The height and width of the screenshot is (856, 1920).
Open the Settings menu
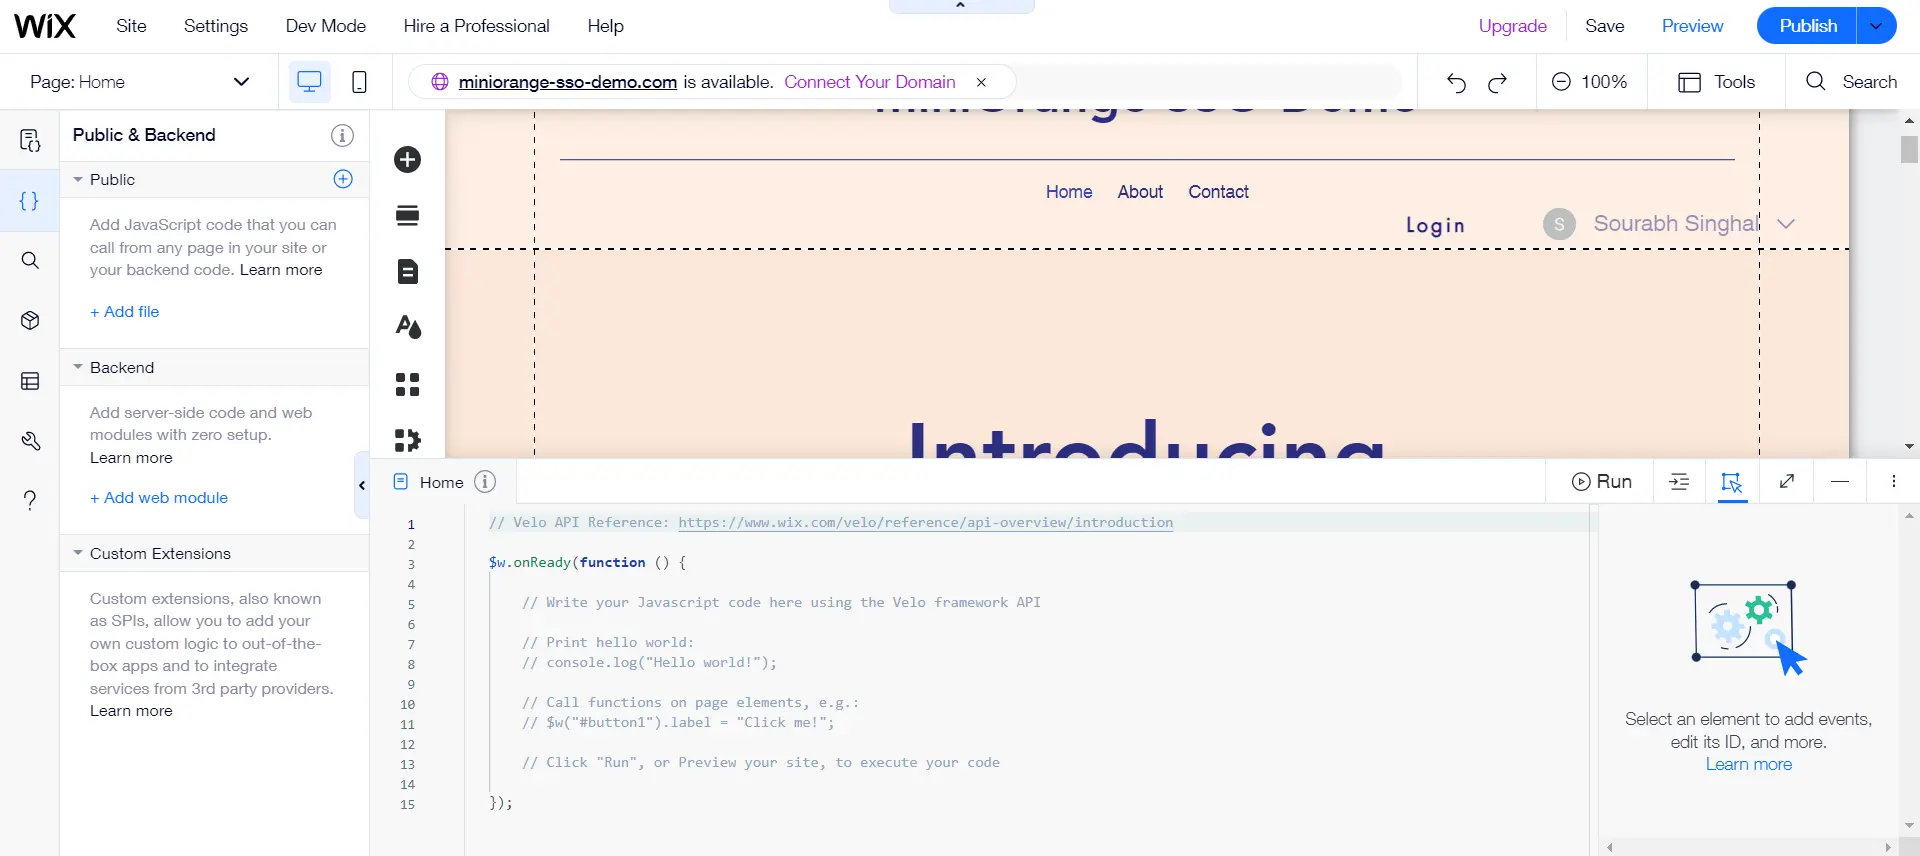click(216, 26)
